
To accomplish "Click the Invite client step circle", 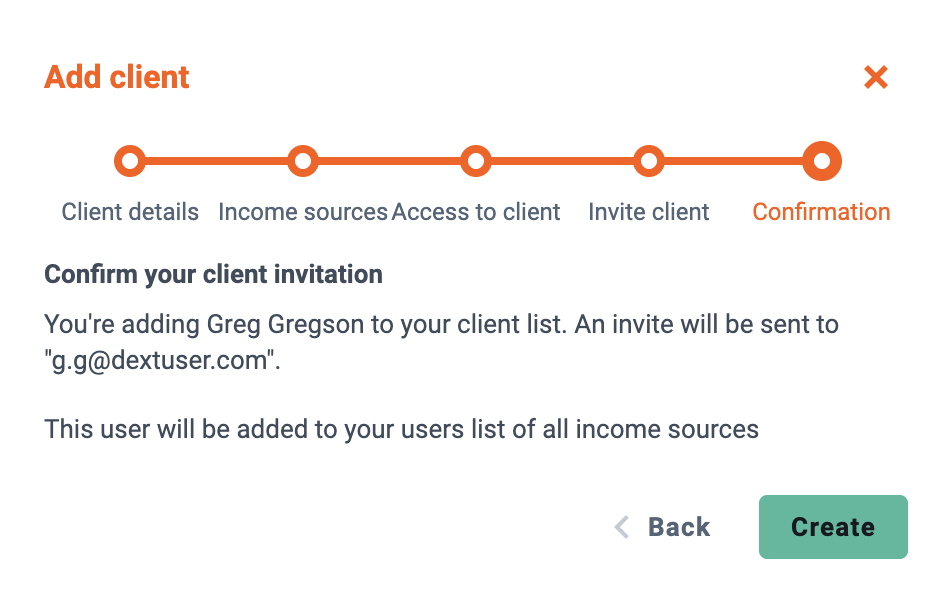I will point(649,161).
